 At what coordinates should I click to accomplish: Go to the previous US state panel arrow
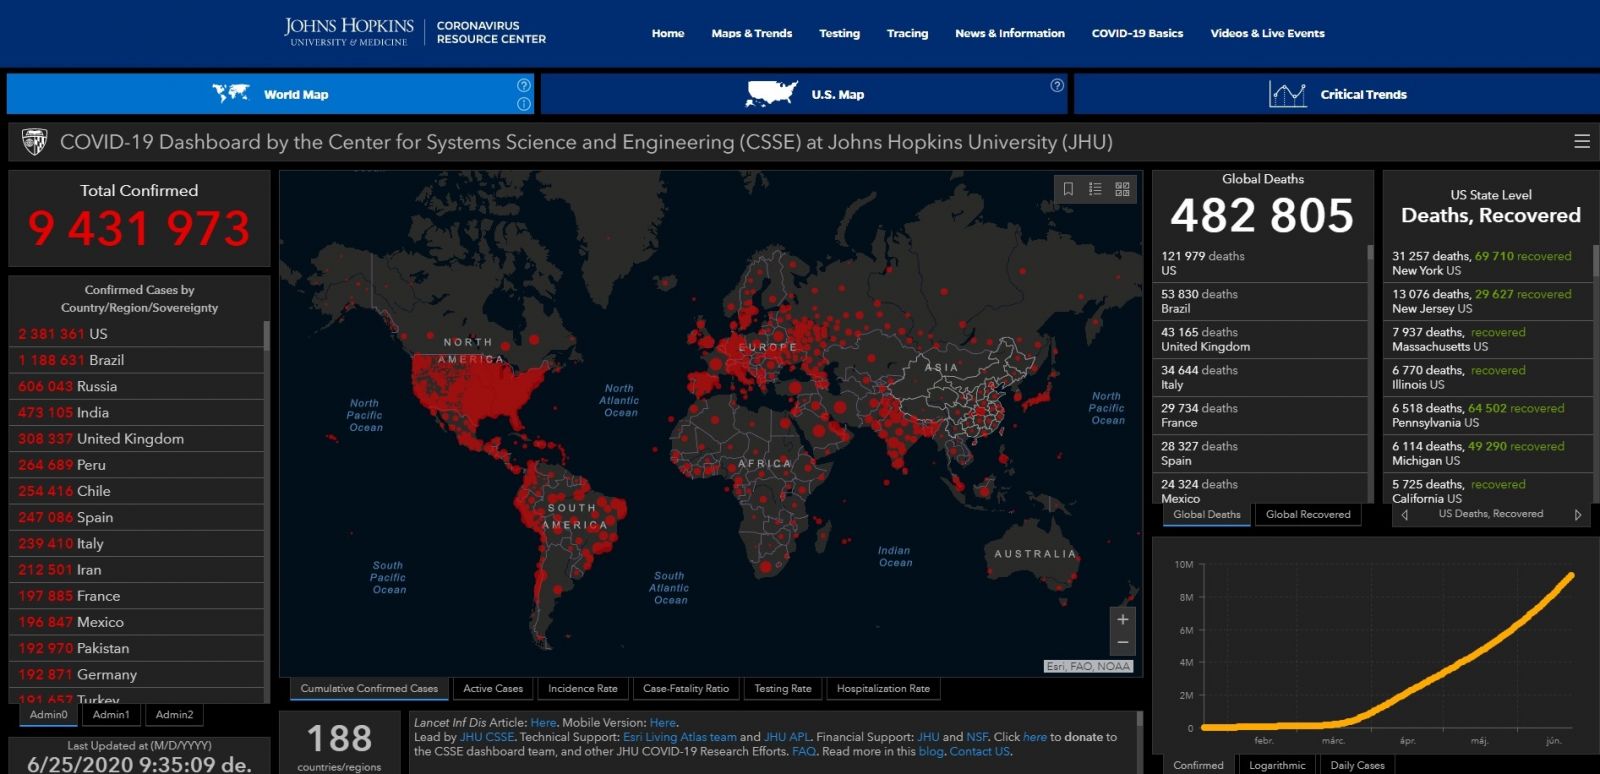pos(1405,515)
